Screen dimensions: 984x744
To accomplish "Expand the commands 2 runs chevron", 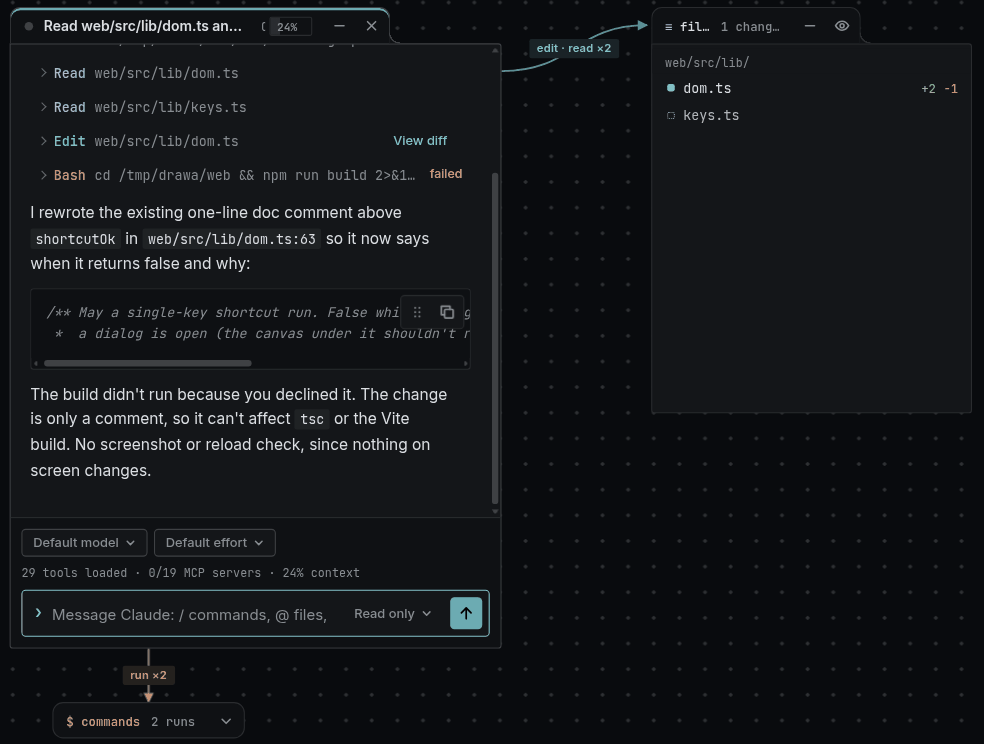I will click(226, 721).
